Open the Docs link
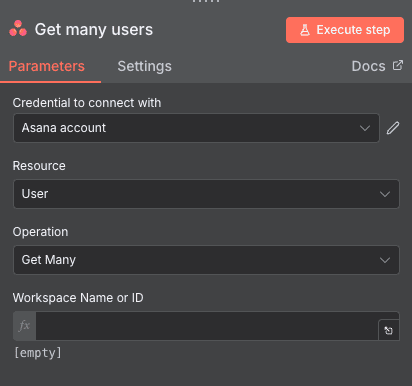 (377, 66)
